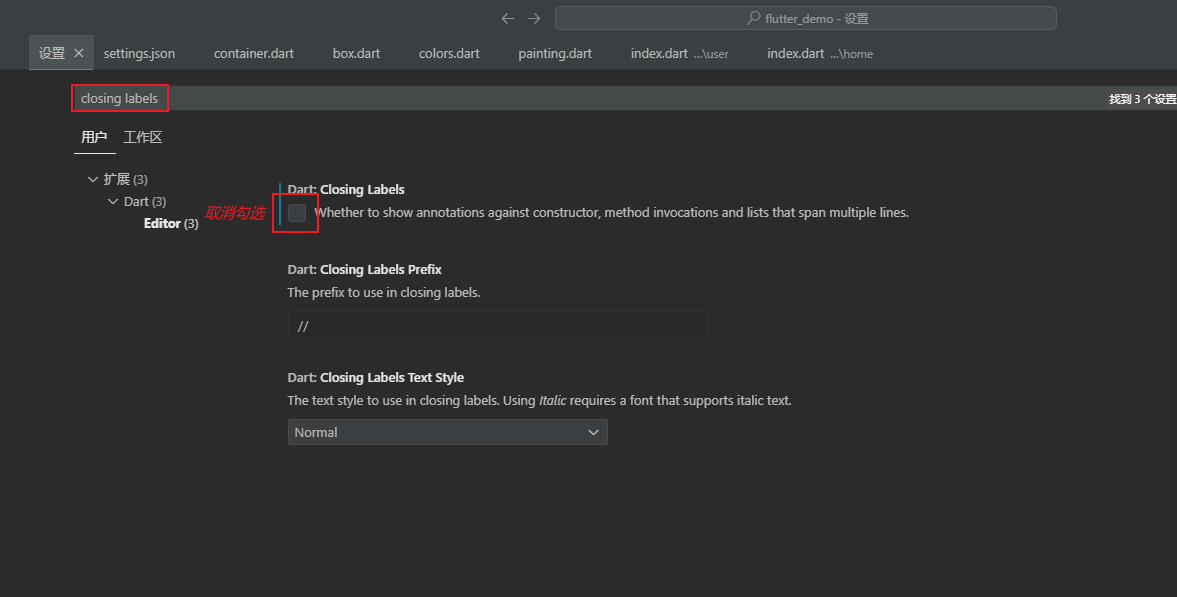Screen dimensions: 1177x597
Task: Click the closing labels settings search box
Action: coord(600,98)
